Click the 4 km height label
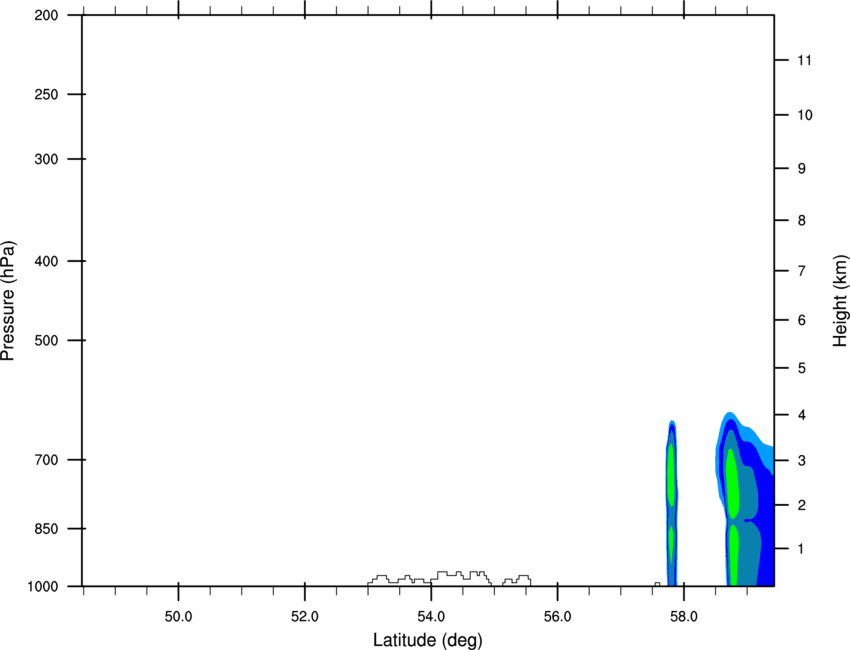850x650 pixels. point(802,415)
